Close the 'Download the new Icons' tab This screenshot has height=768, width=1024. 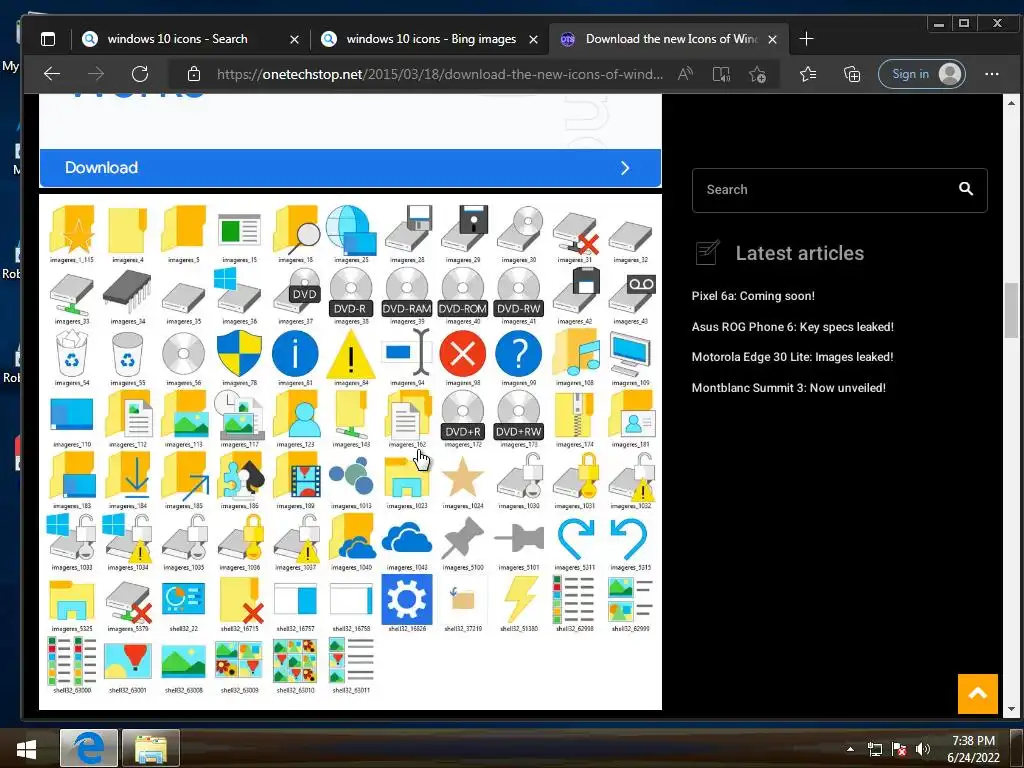point(773,40)
